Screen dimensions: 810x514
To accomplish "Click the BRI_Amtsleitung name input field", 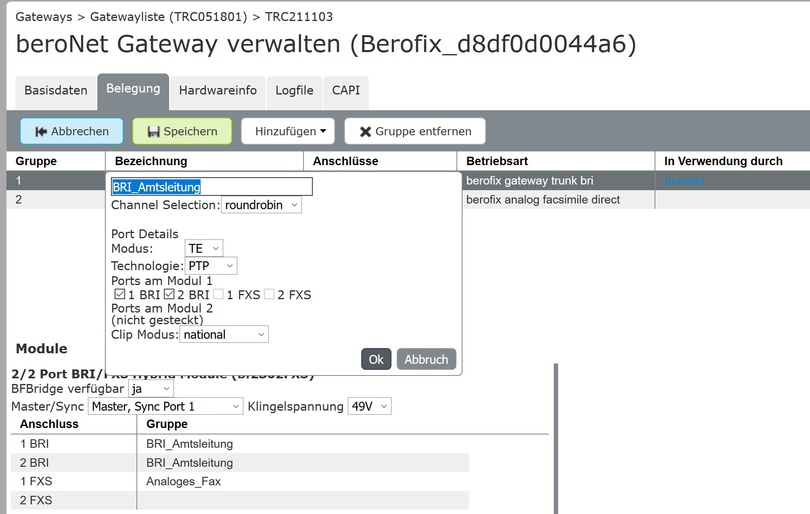I will coord(212,186).
